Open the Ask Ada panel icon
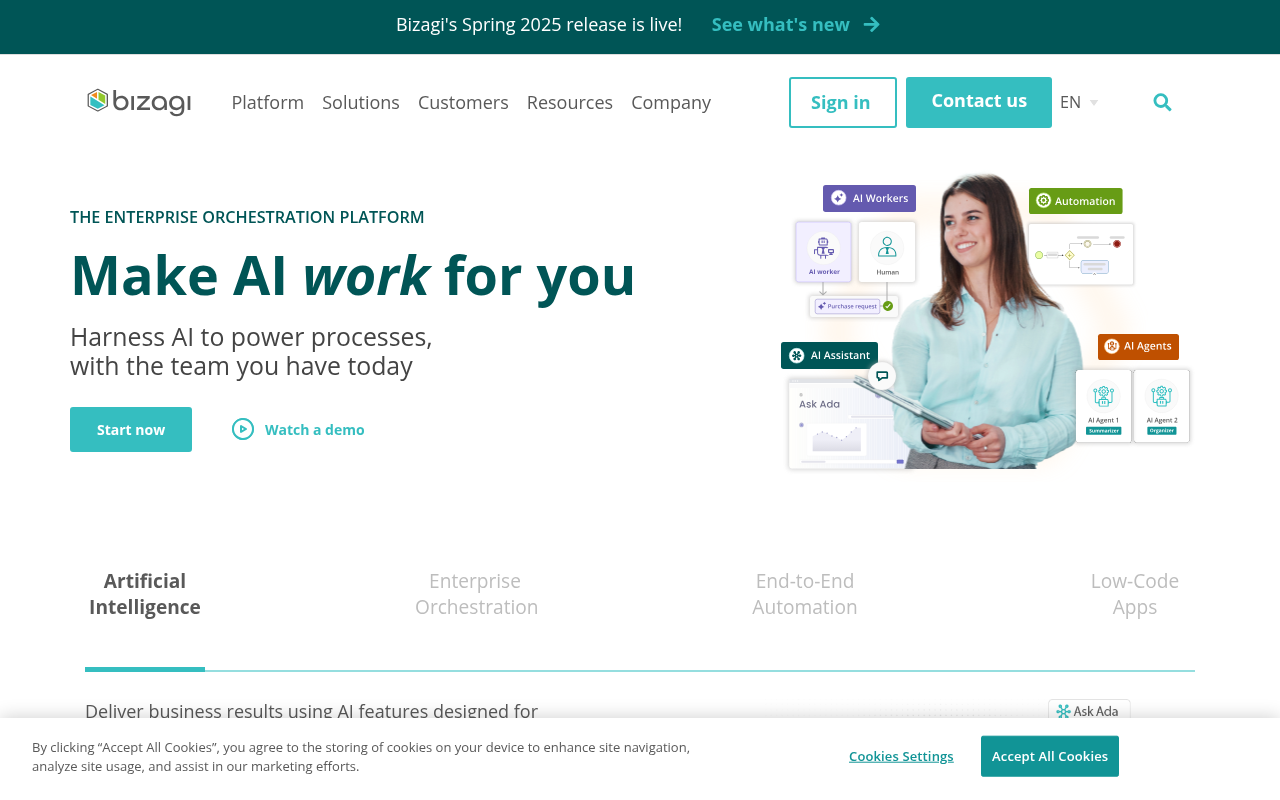 1063,711
